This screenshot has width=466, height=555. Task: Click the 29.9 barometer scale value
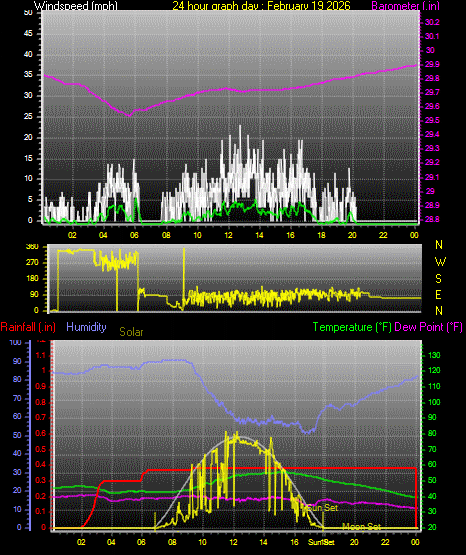click(432, 64)
